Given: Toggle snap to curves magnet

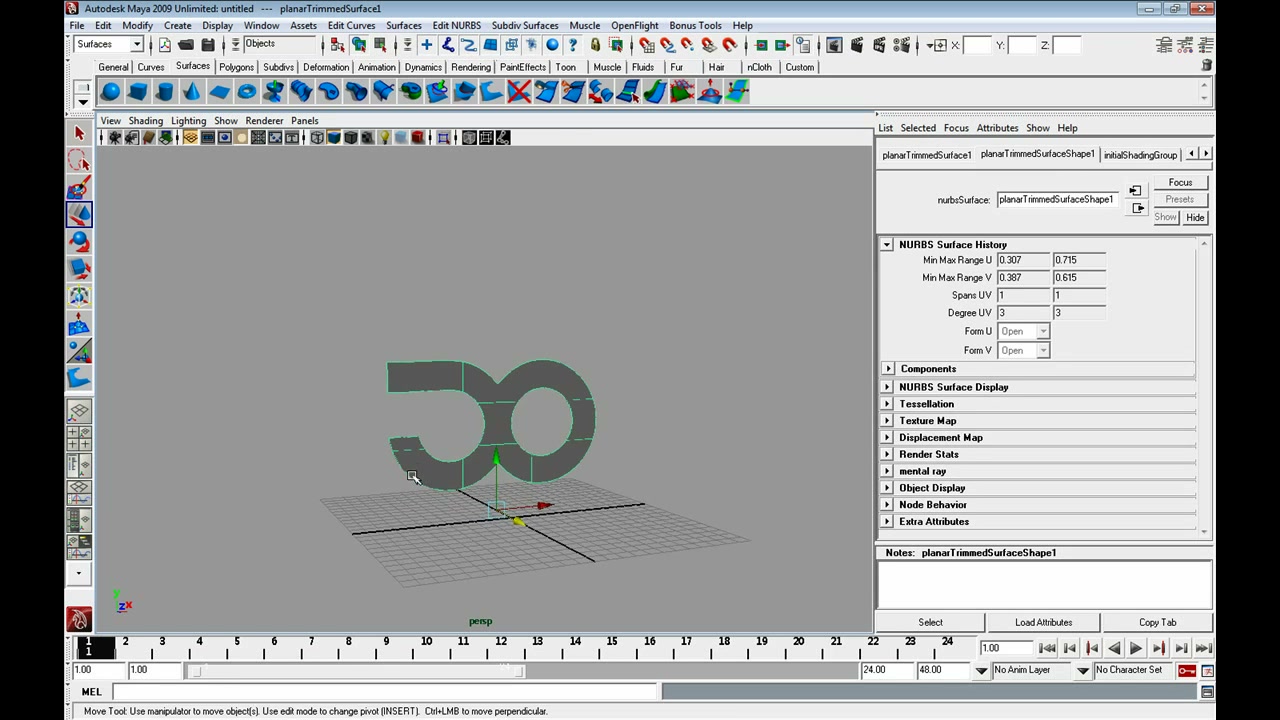Looking at the screenshot, I should point(668,45).
